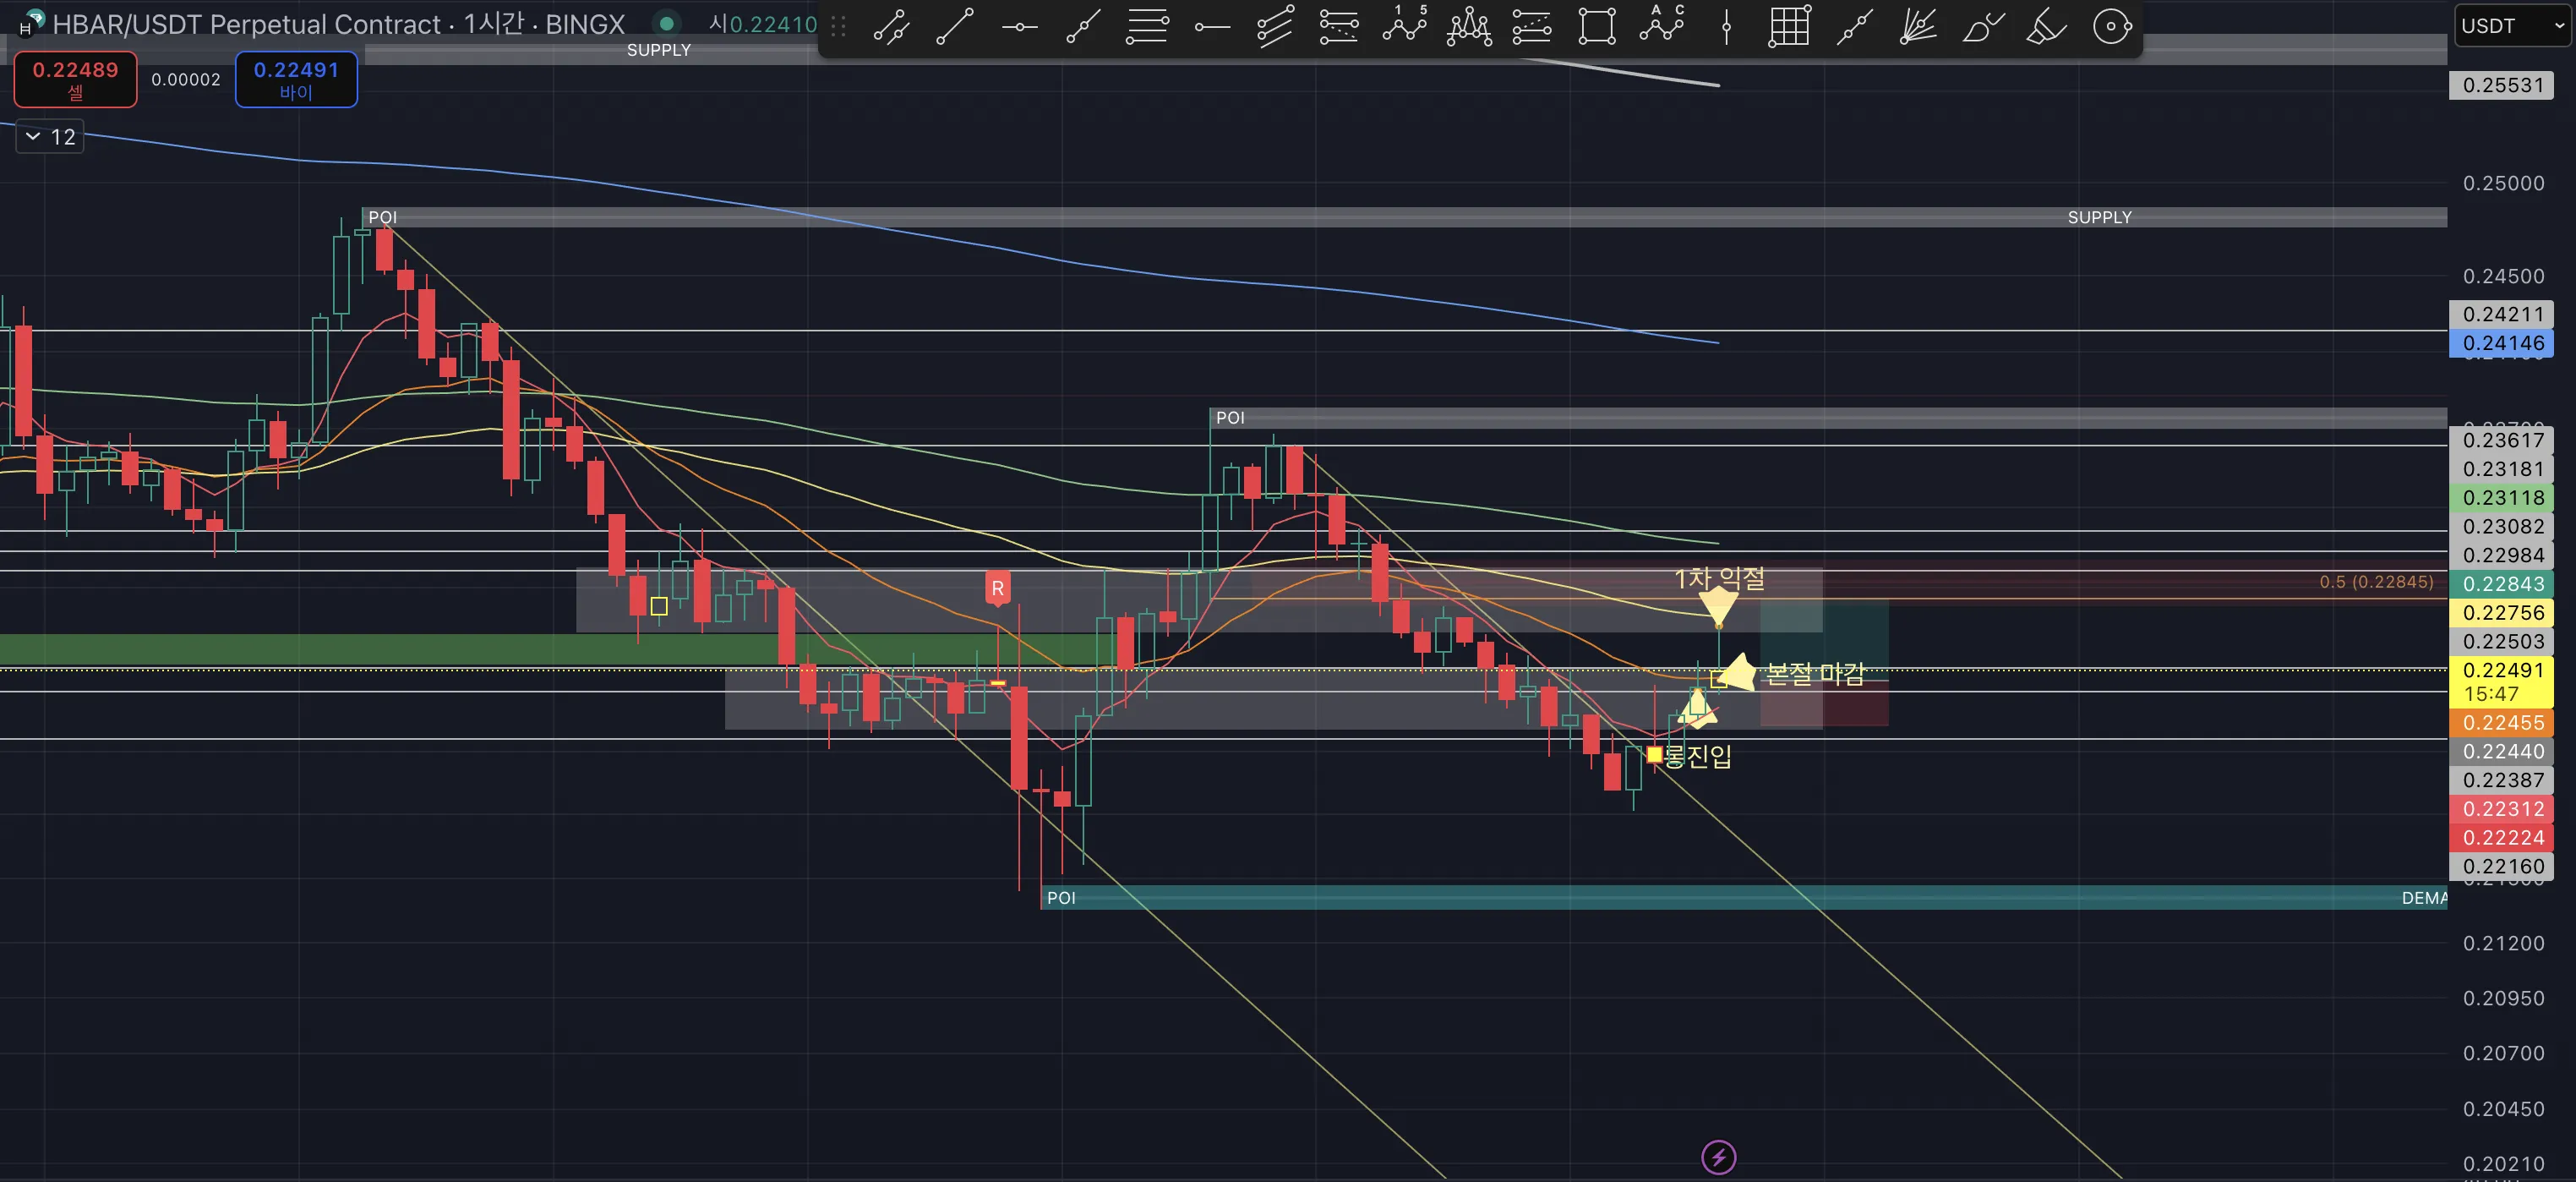The height and width of the screenshot is (1182, 2576).
Task: Click the 0.25000 price axis value
Action: [2503, 183]
